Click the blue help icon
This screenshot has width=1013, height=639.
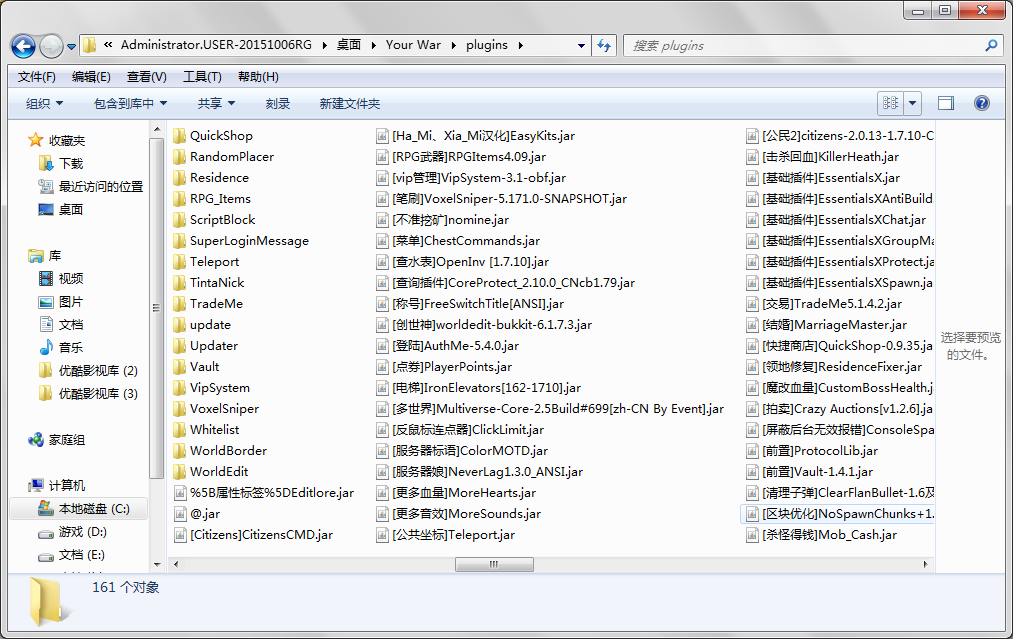981,103
